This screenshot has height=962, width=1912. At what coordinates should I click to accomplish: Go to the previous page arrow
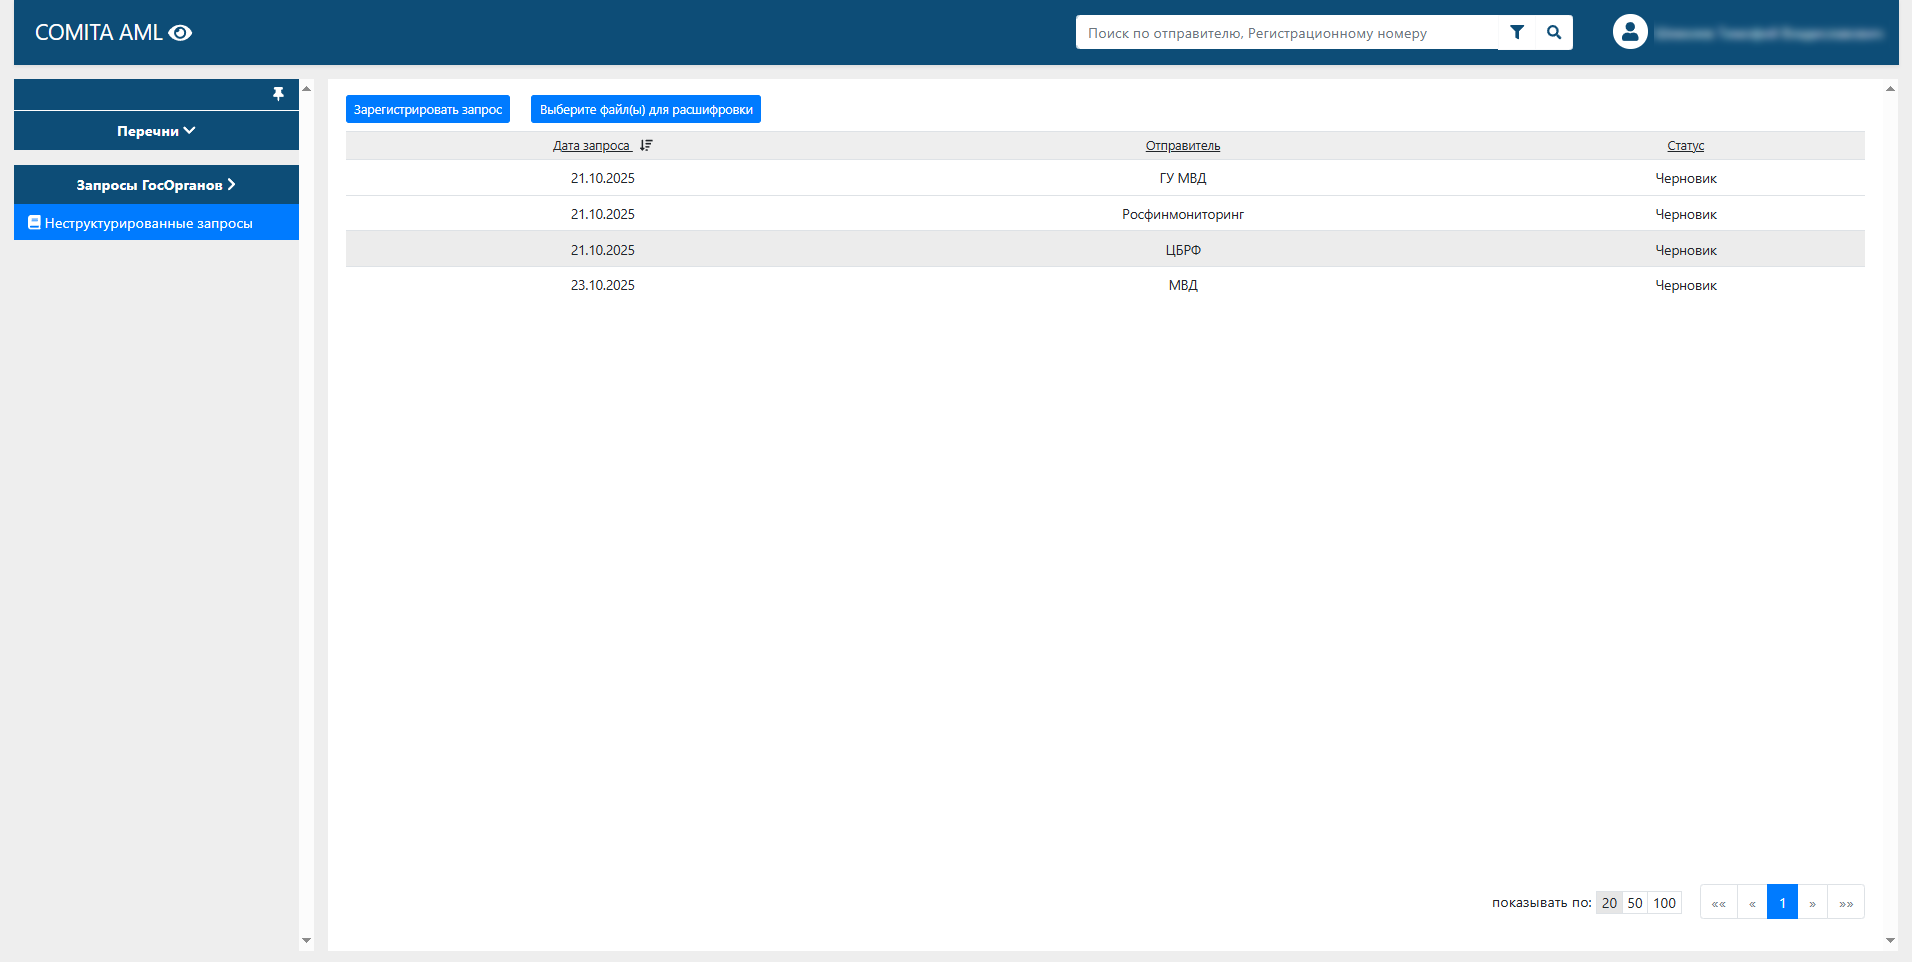point(1752,902)
